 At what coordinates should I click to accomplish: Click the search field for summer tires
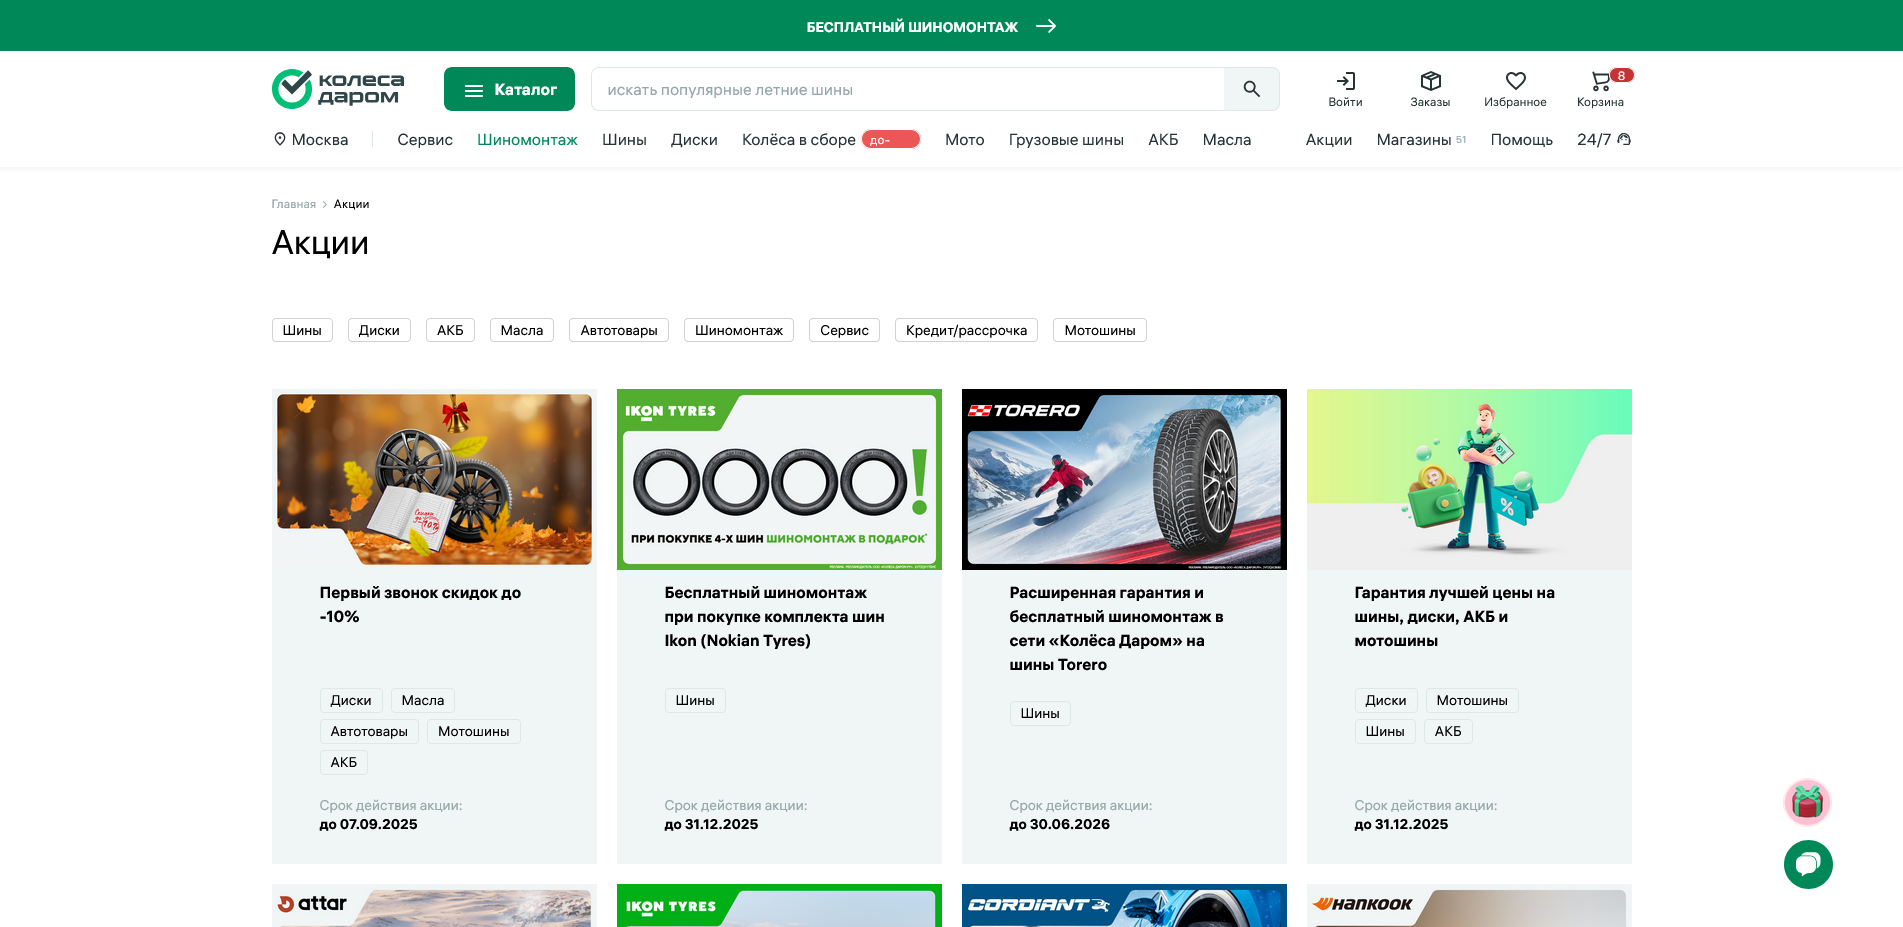point(907,89)
